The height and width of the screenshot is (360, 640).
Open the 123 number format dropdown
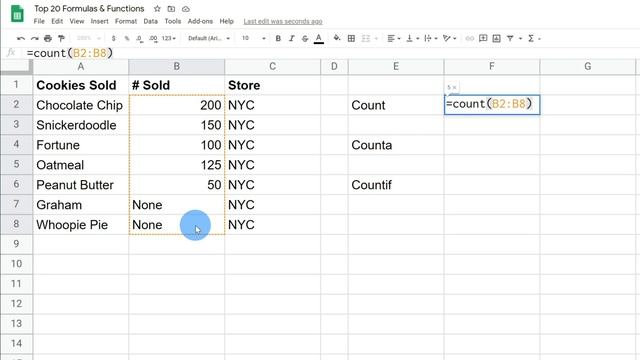(x=168, y=38)
